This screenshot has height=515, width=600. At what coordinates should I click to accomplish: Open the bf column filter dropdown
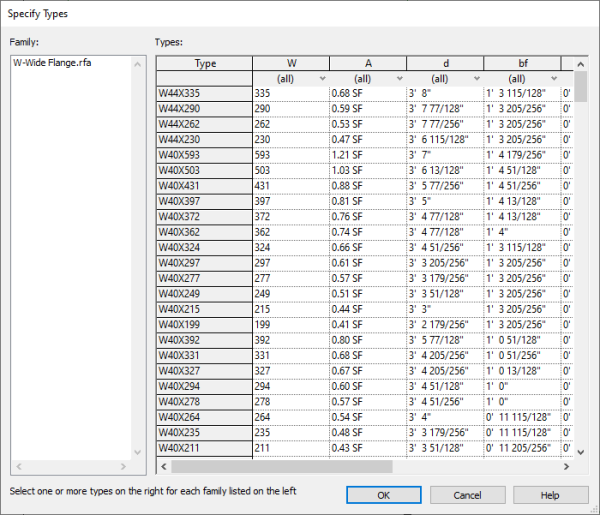point(551,78)
